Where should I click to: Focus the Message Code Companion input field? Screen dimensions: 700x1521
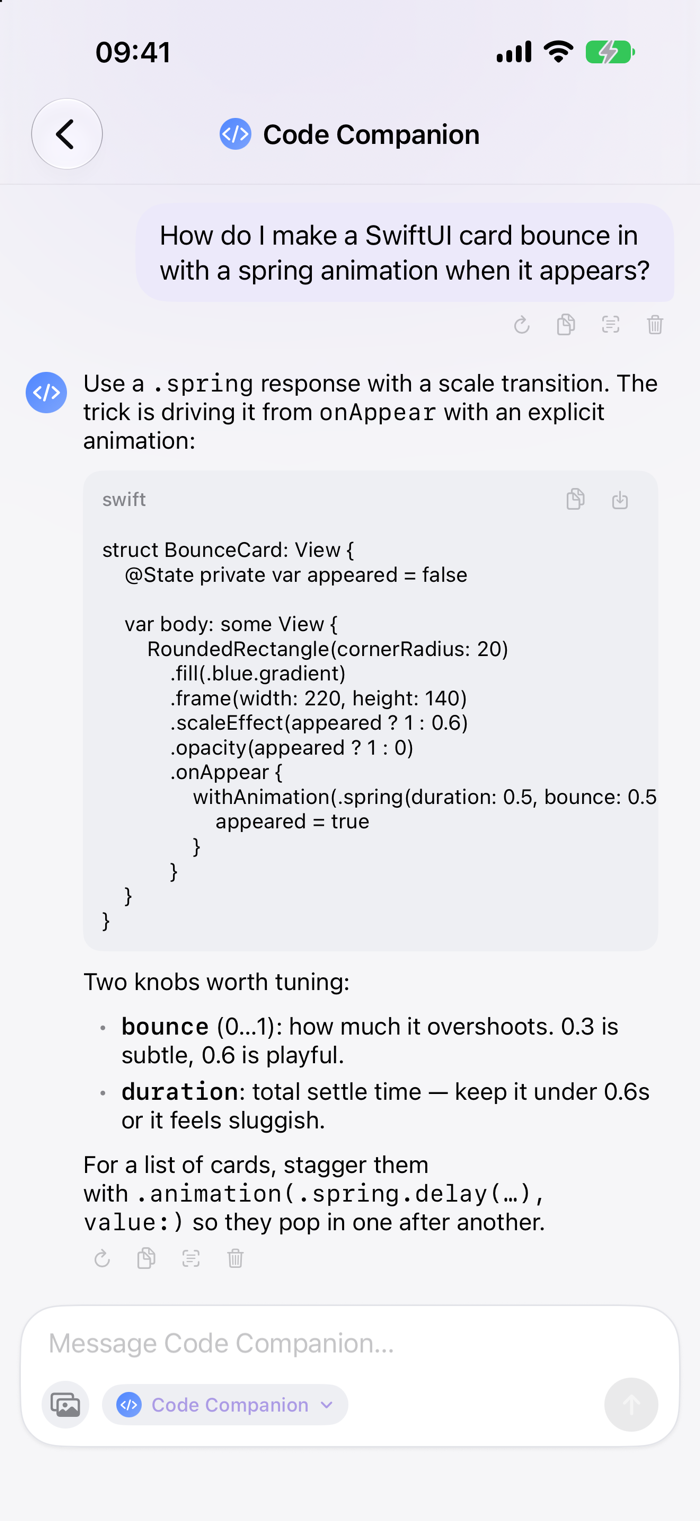(x=350, y=1343)
